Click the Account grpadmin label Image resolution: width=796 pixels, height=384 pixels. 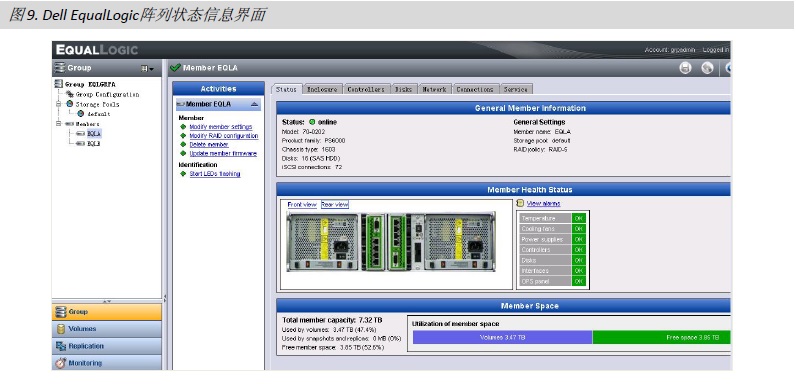[670, 50]
